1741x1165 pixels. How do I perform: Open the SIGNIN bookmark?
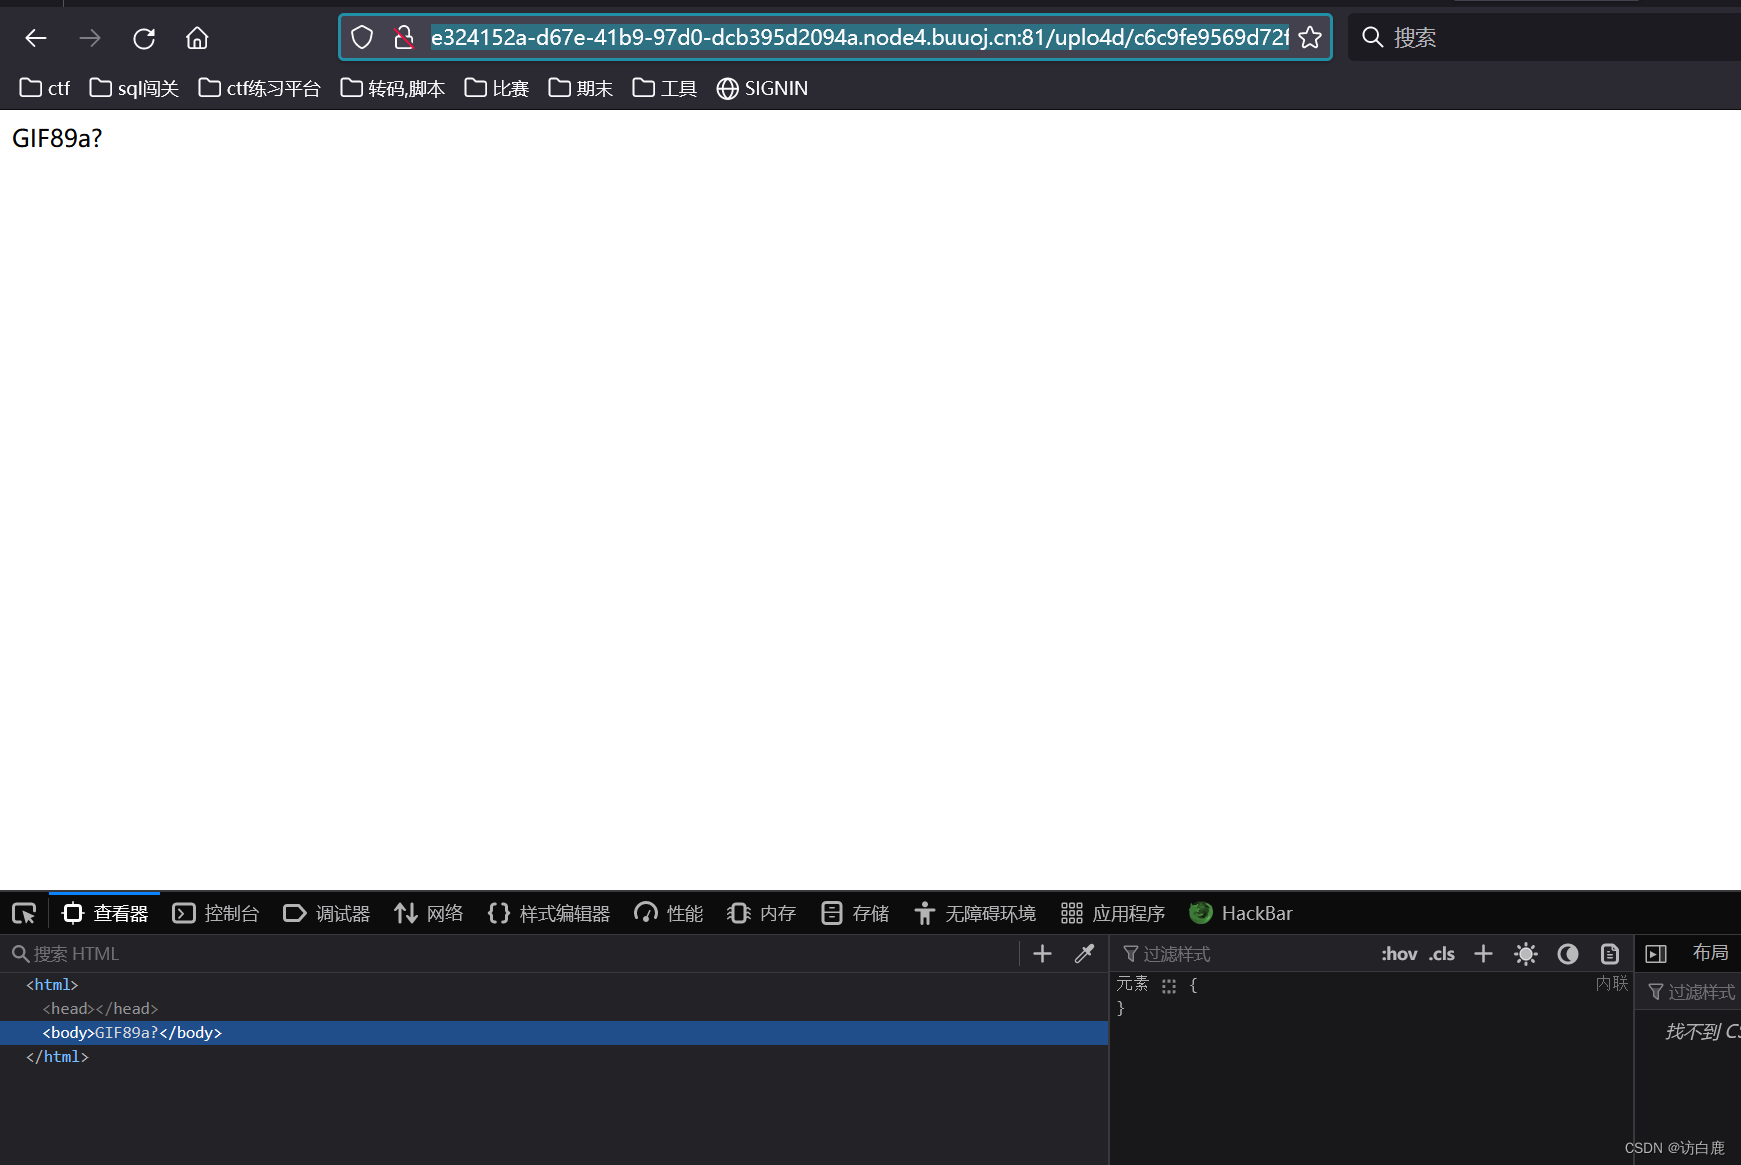tap(762, 88)
